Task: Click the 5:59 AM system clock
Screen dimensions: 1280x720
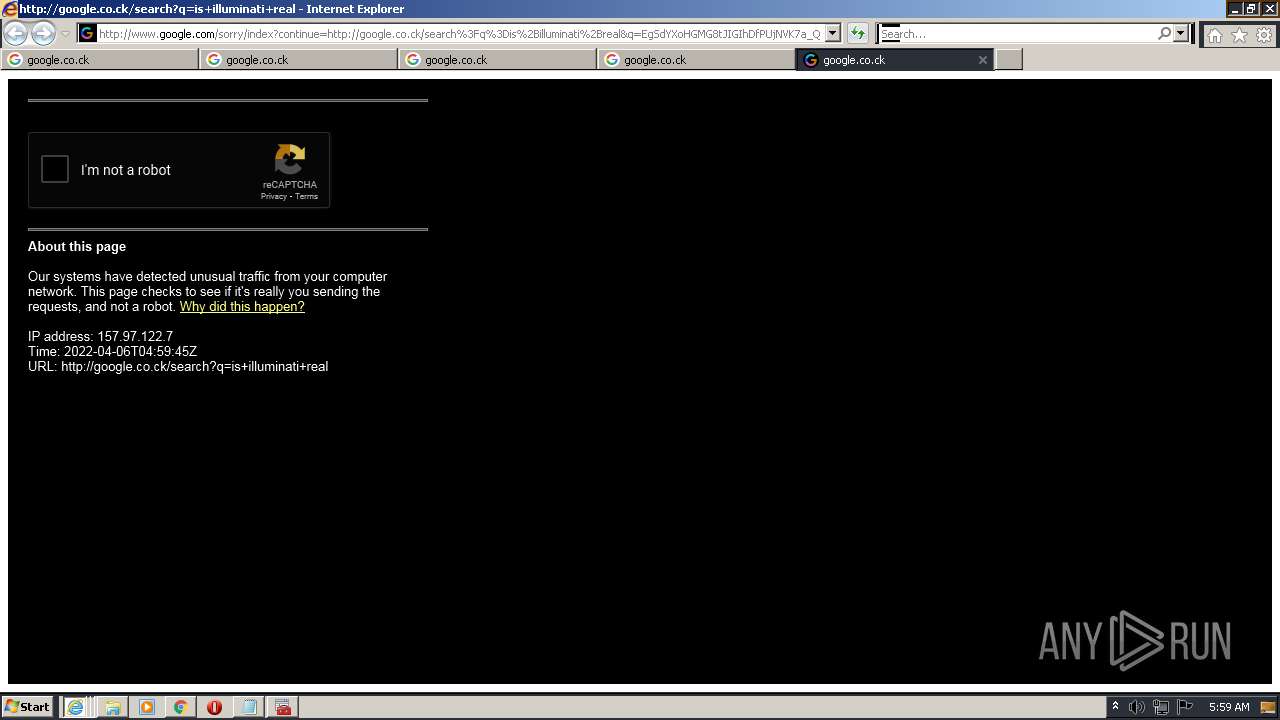Action: 1229,707
